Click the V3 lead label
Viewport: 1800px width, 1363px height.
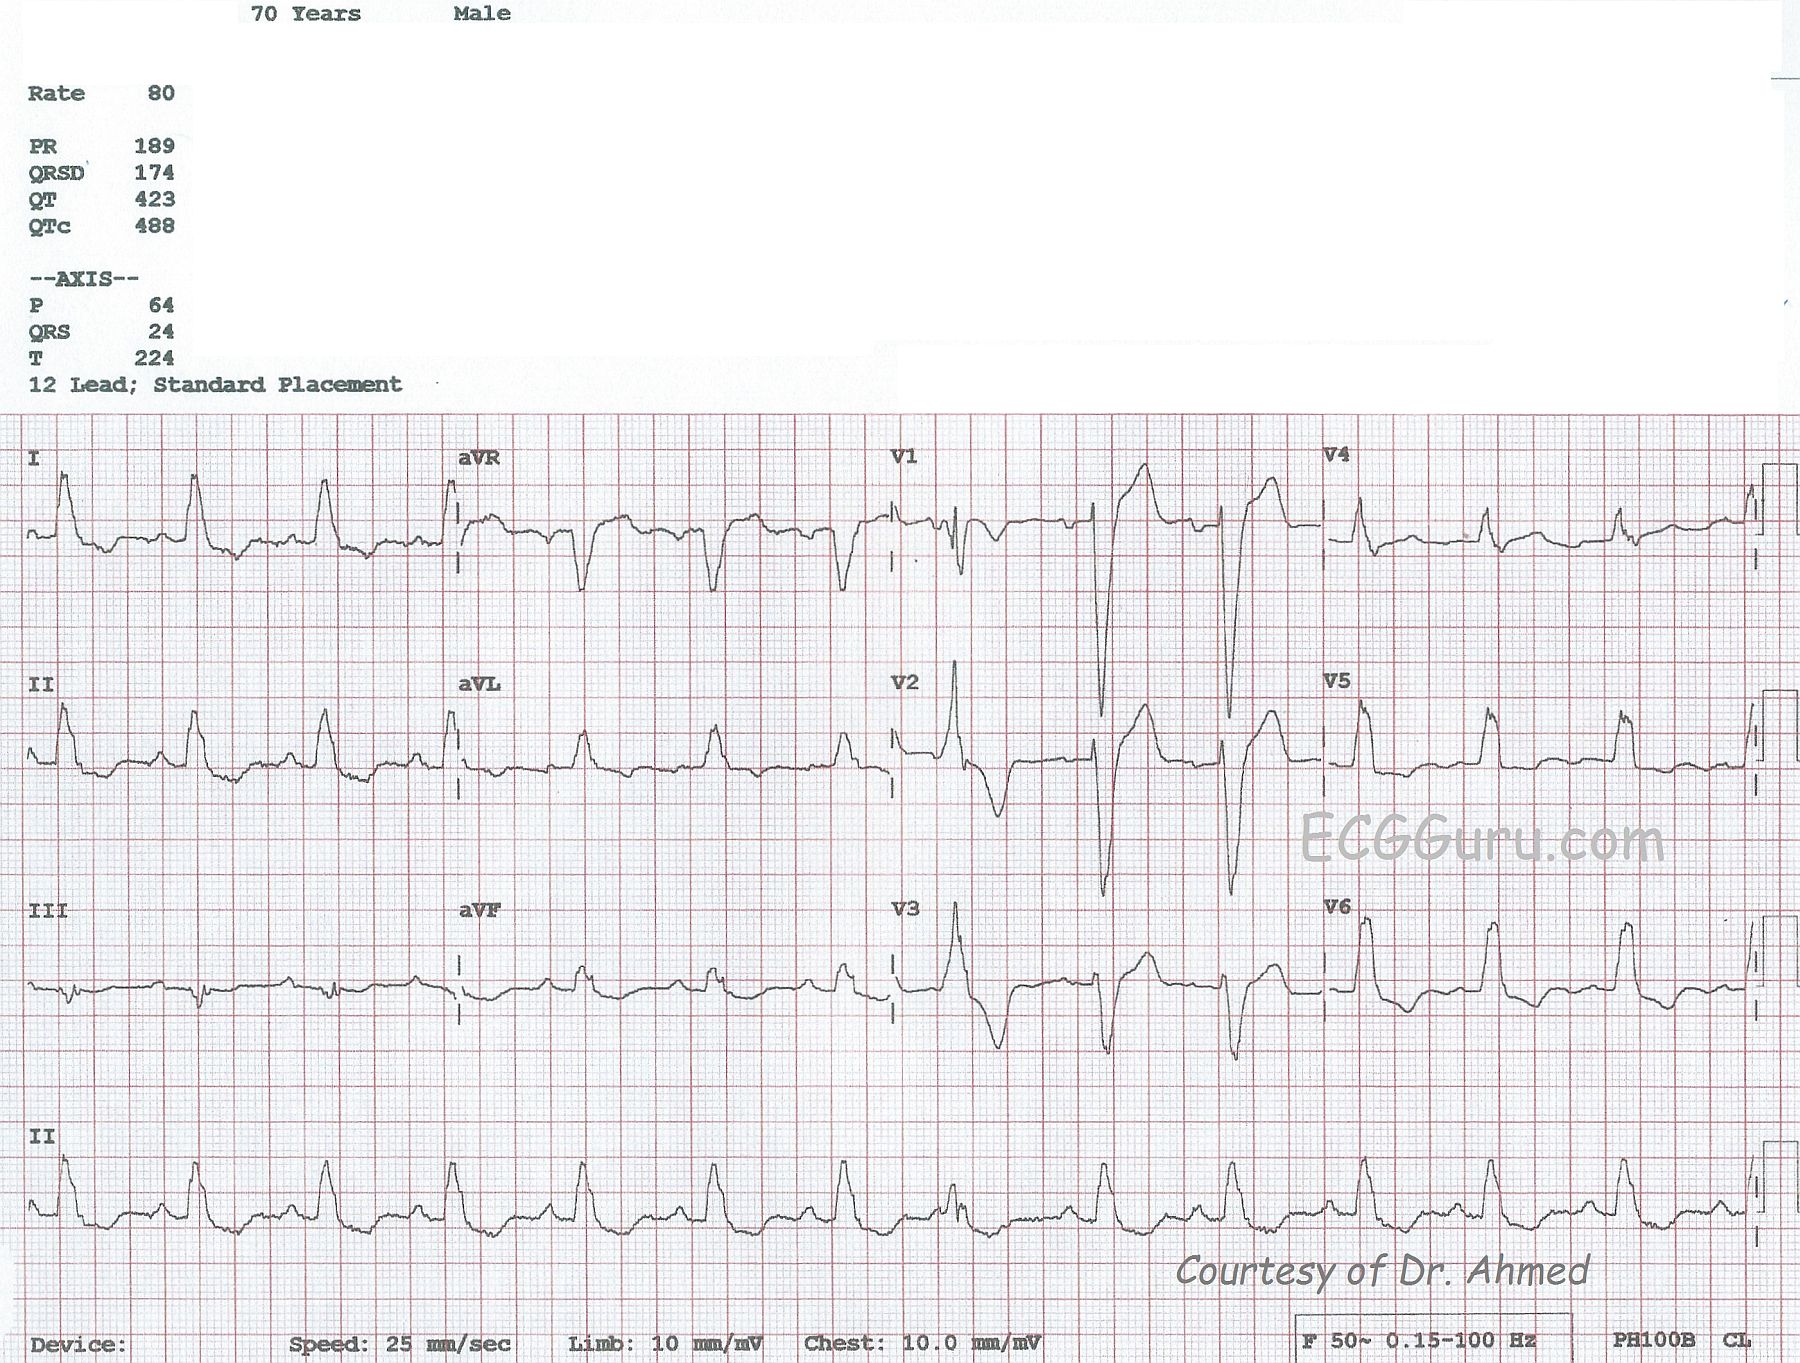904,909
